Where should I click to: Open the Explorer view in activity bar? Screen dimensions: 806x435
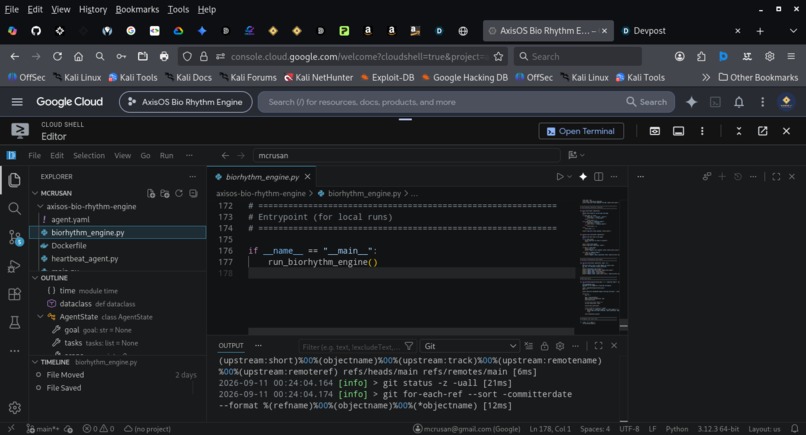pos(14,179)
